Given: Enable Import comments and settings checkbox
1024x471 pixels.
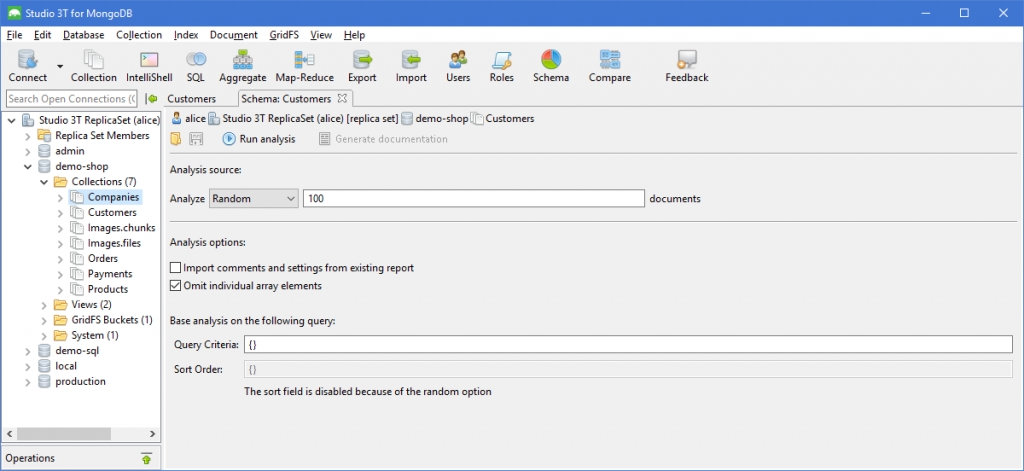Looking at the screenshot, I should pyautogui.click(x=175, y=268).
